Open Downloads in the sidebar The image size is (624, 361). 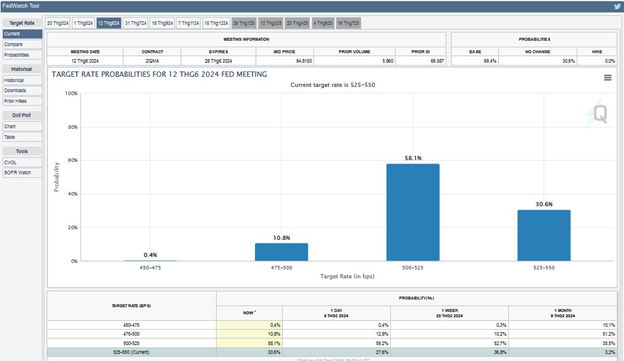(22, 90)
